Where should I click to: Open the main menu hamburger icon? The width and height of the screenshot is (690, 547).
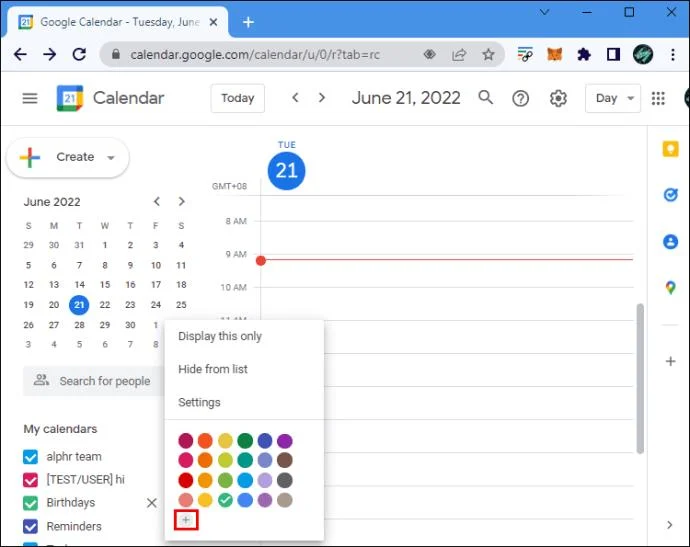tap(30, 98)
